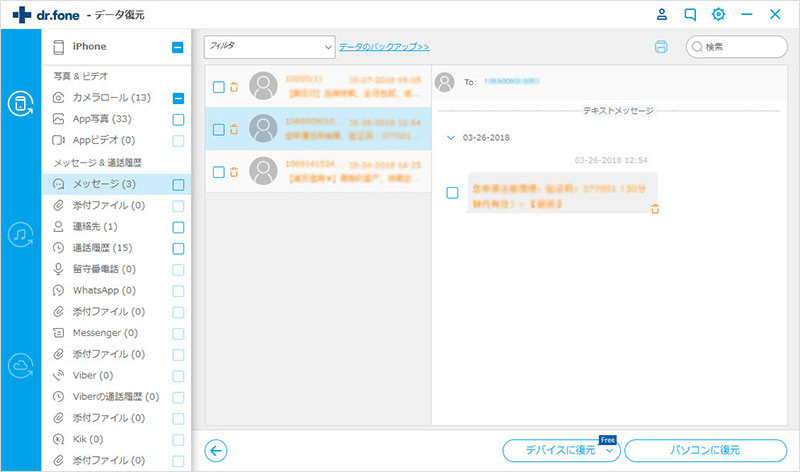Click trash icon next to the message bubble

click(x=655, y=208)
